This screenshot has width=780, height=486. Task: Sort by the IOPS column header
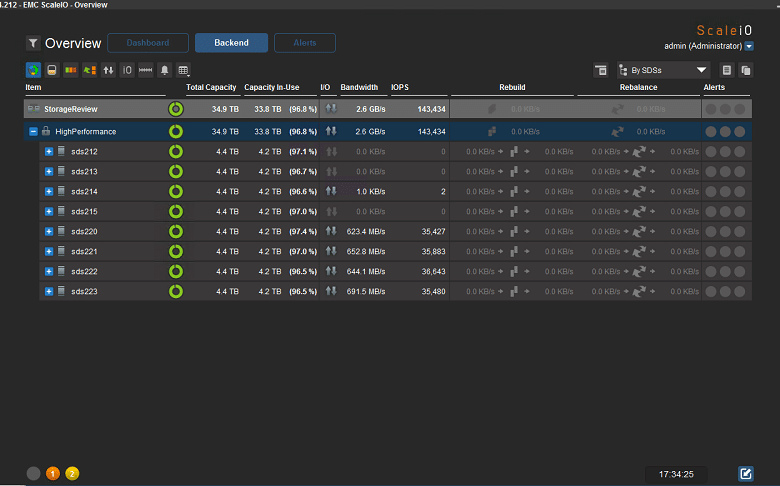(x=400, y=87)
